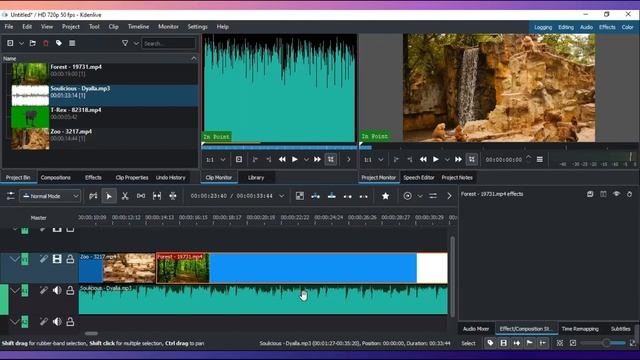Toggle Project Monitor edit mode grid button

[472, 160]
